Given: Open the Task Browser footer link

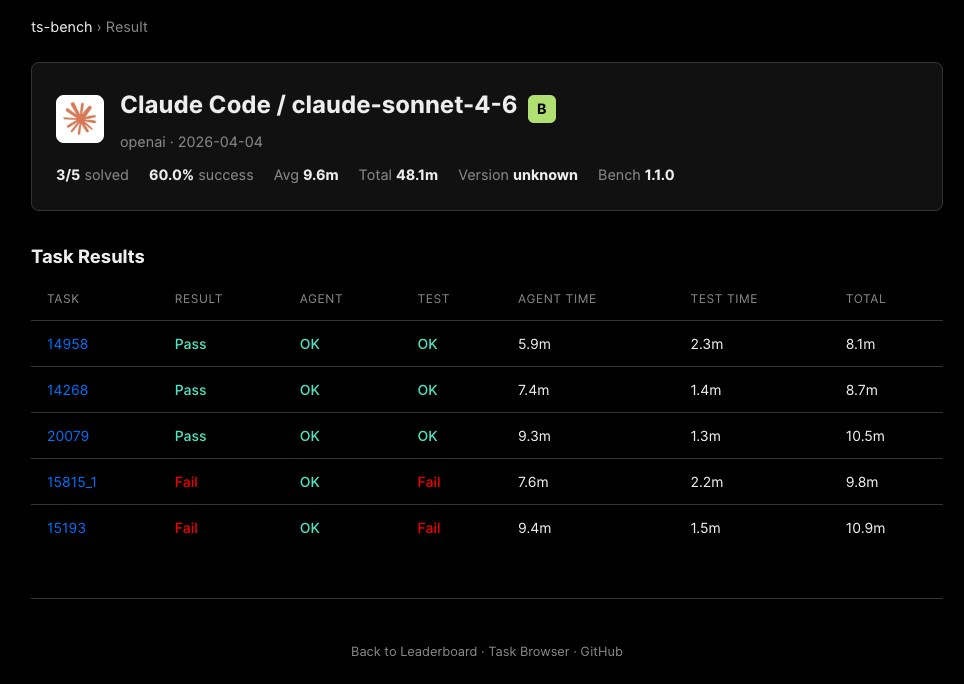Looking at the screenshot, I should pos(529,651).
